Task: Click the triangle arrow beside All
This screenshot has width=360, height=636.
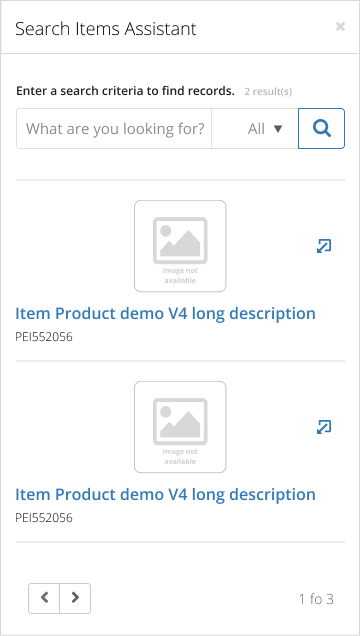Action: [278, 129]
